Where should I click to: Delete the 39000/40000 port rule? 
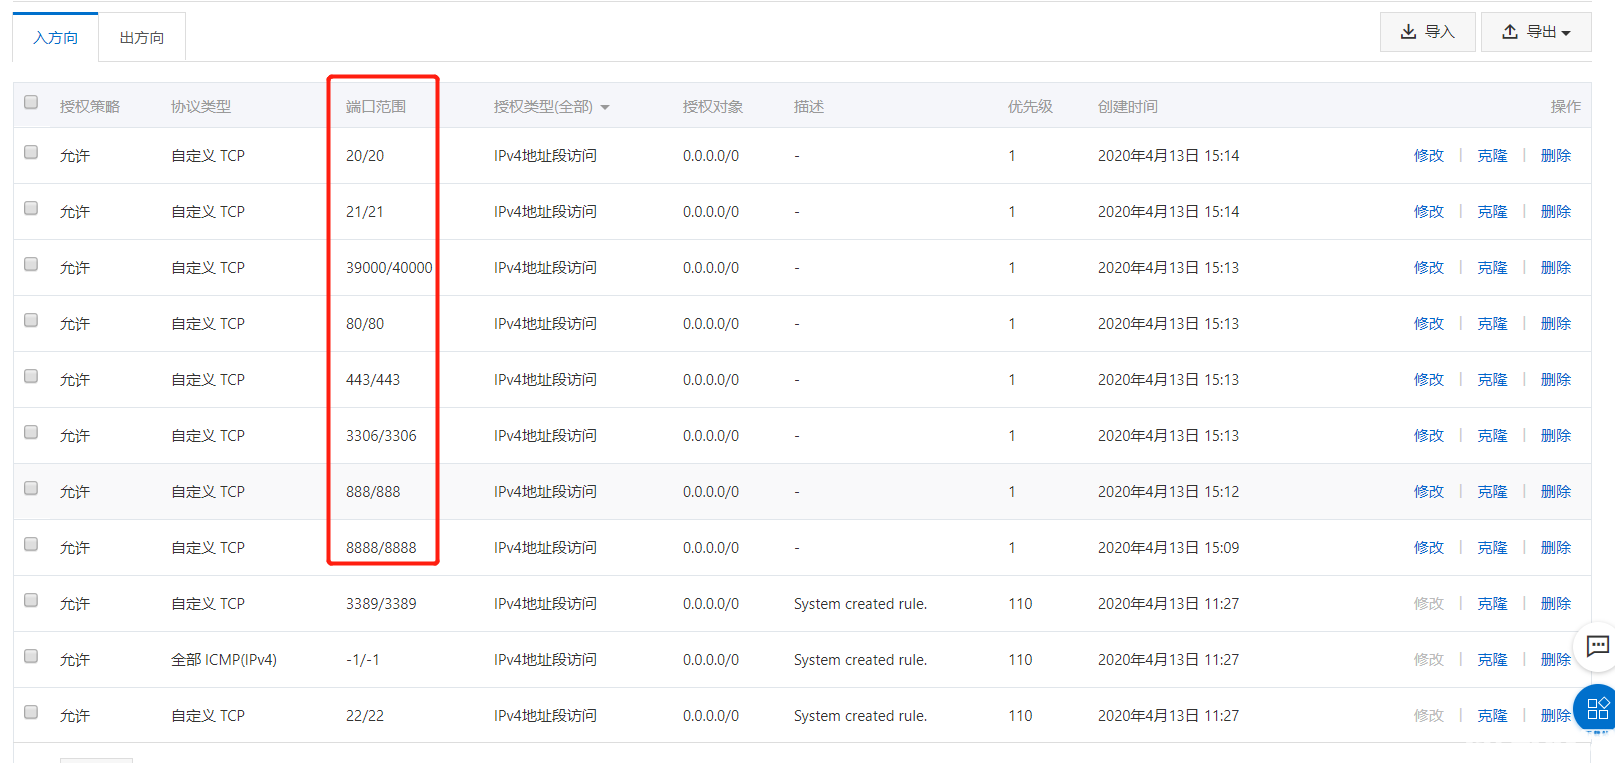(x=1556, y=267)
